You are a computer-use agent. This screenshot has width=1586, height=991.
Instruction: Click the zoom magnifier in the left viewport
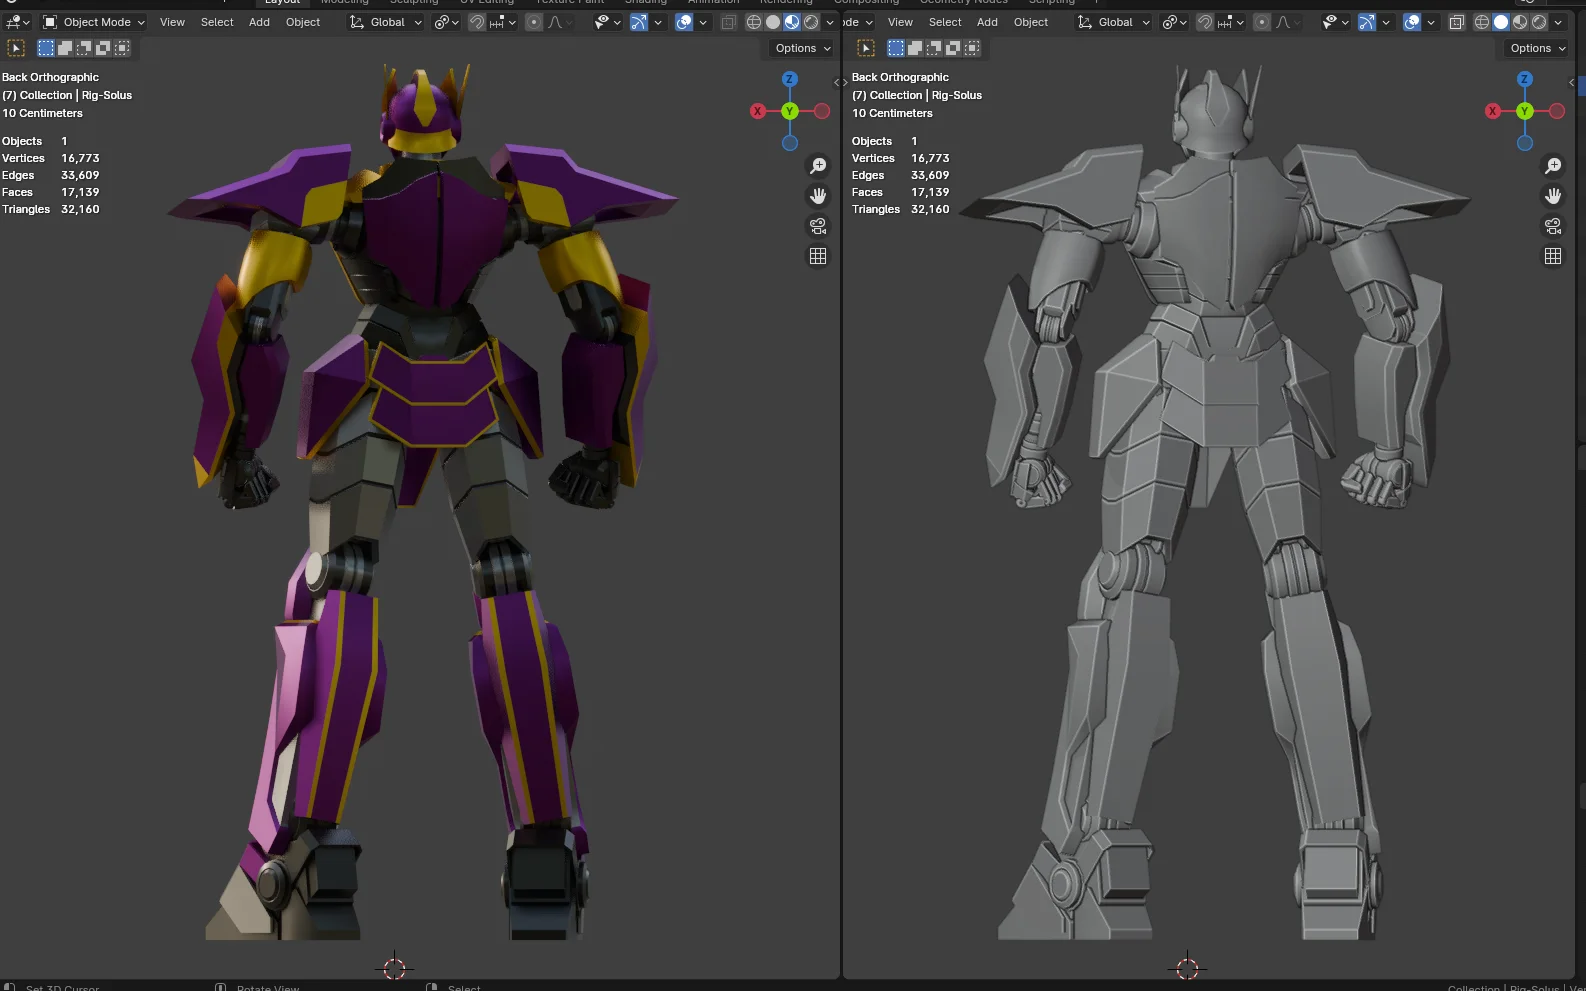(x=818, y=166)
